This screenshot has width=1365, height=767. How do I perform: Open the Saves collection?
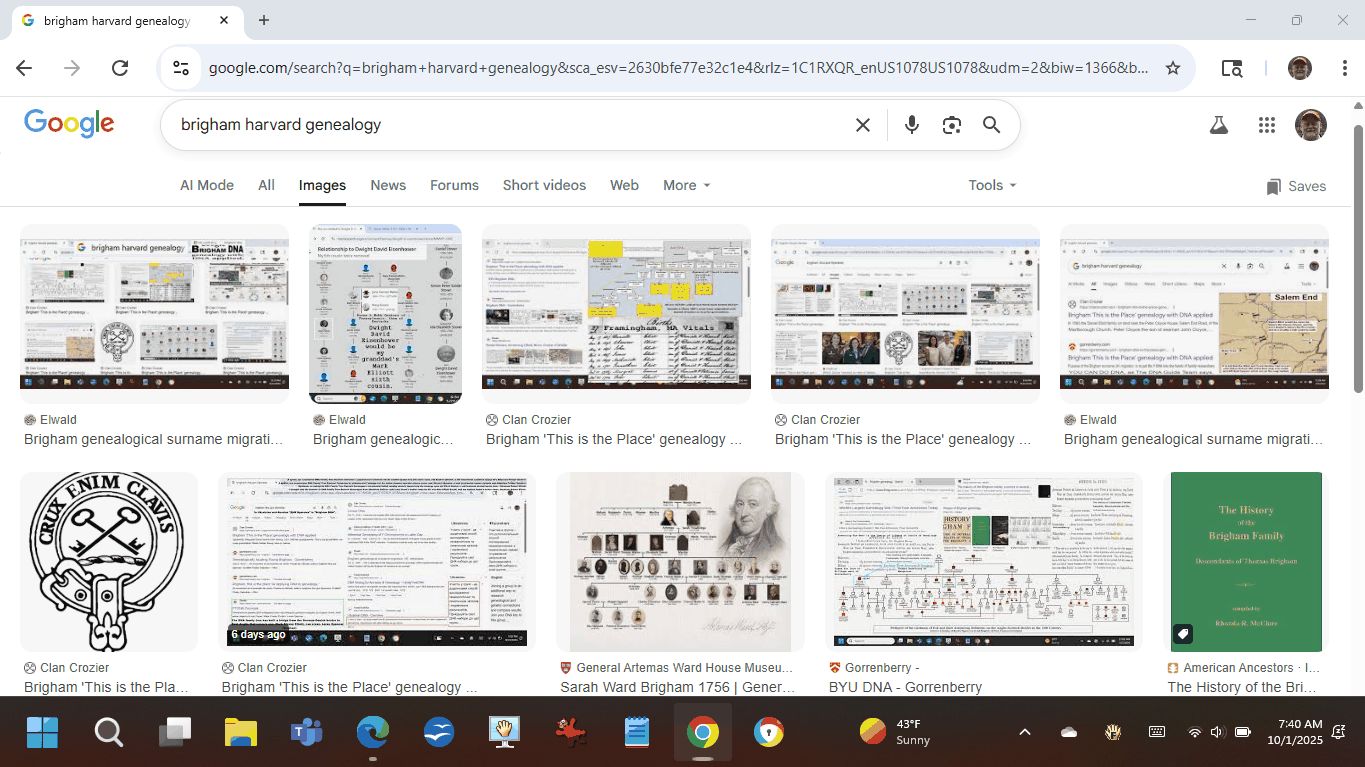tap(1295, 186)
